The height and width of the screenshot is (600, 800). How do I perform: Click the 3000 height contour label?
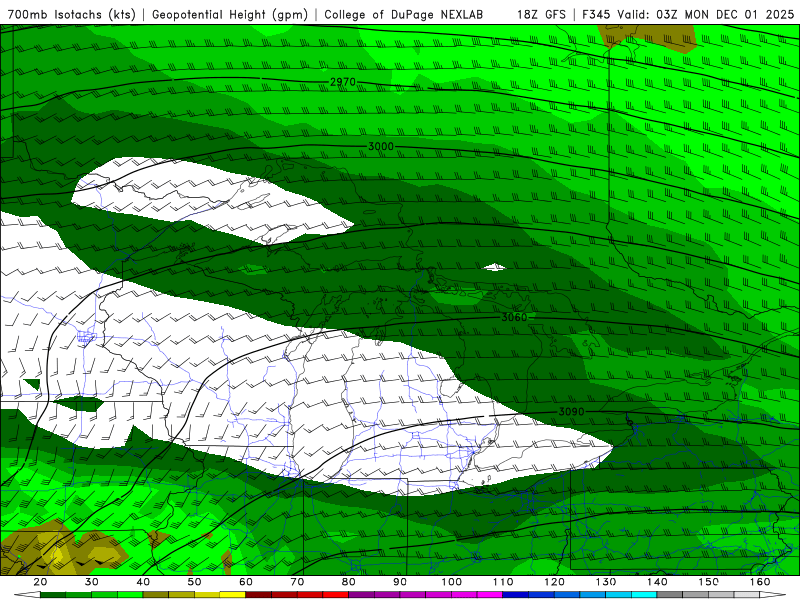coord(381,146)
